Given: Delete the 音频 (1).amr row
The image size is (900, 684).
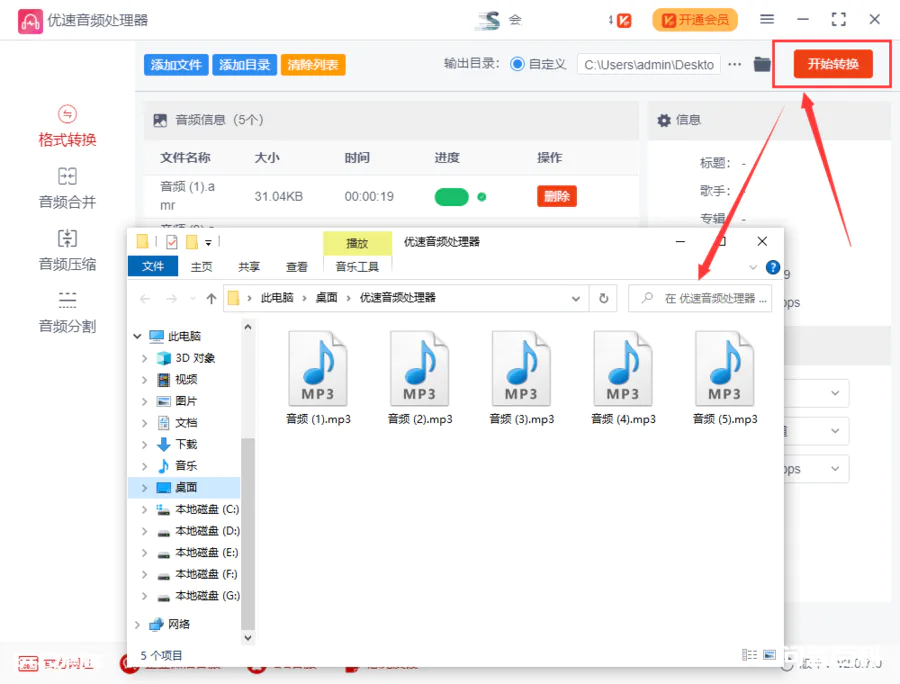Looking at the screenshot, I should point(557,196).
